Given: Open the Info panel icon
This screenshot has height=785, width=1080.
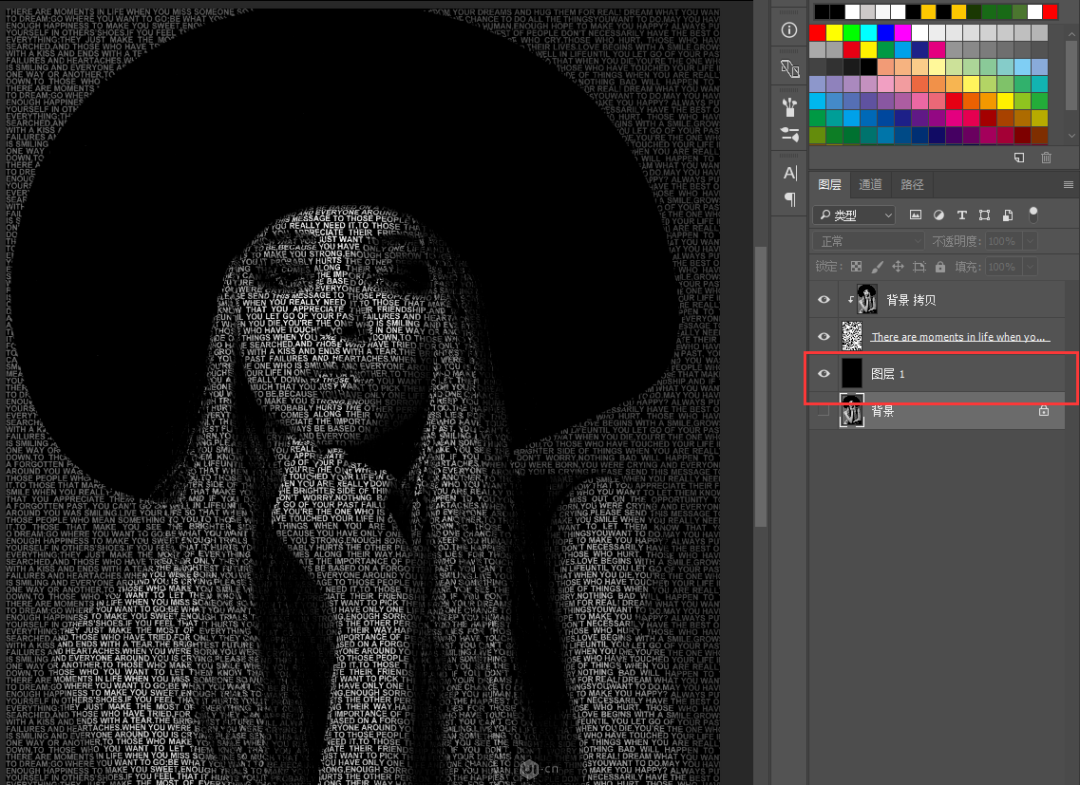Looking at the screenshot, I should pyautogui.click(x=789, y=30).
